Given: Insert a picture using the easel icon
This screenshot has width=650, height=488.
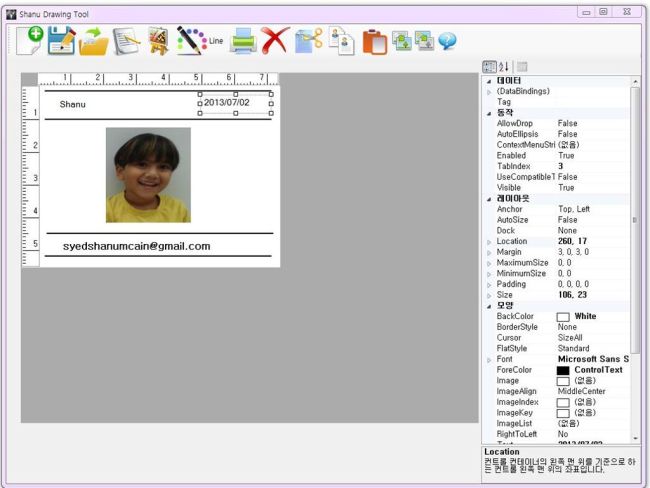Looking at the screenshot, I should pos(158,41).
